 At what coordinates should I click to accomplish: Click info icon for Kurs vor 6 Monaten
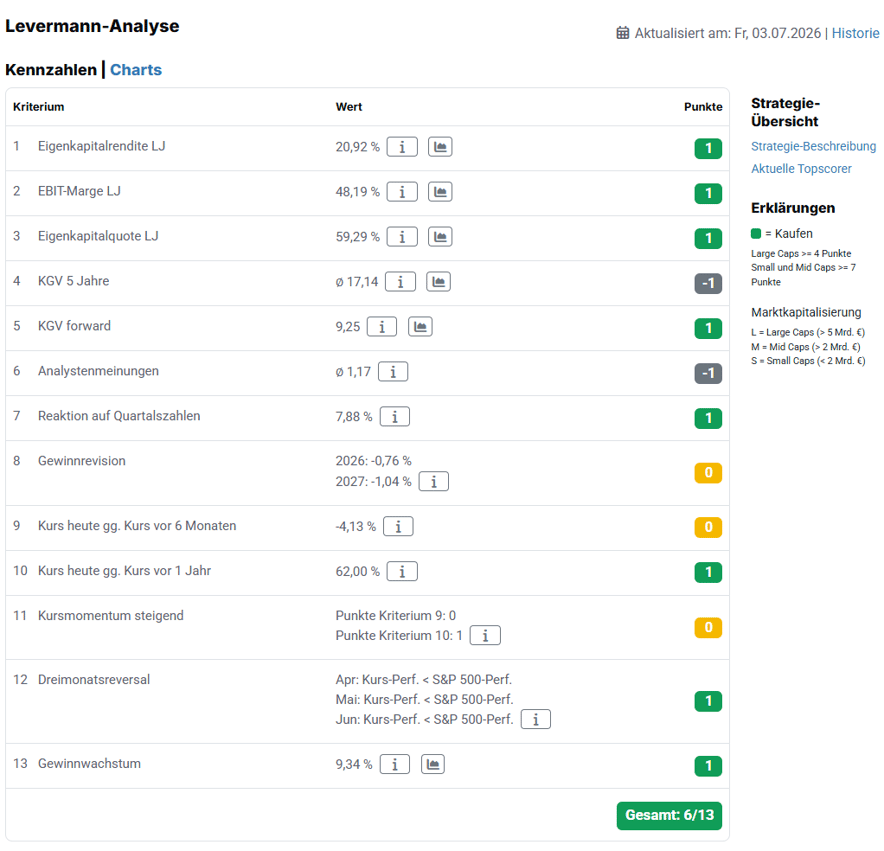pyautogui.click(x=398, y=526)
